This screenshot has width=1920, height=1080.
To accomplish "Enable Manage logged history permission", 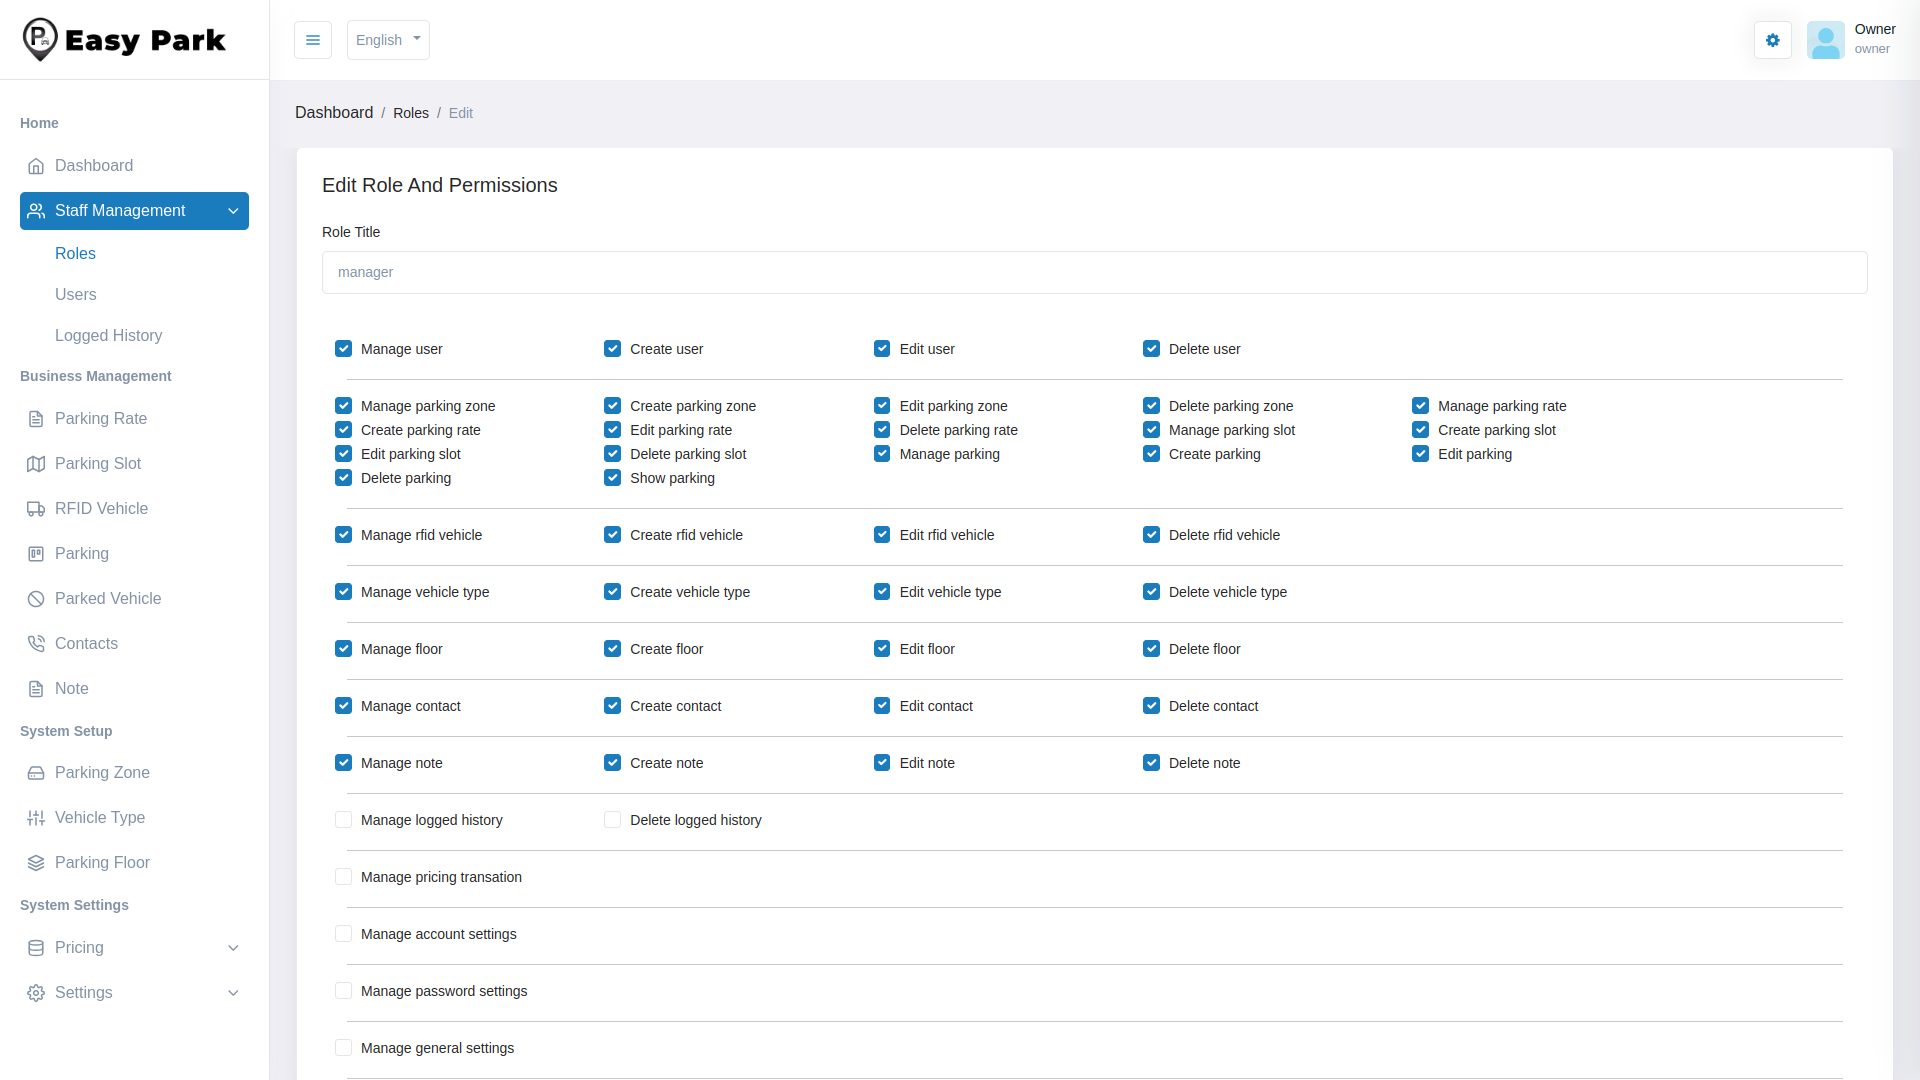I will (343, 820).
